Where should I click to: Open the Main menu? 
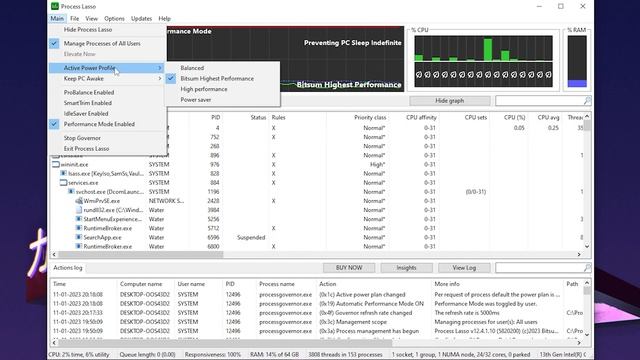[x=57, y=18]
